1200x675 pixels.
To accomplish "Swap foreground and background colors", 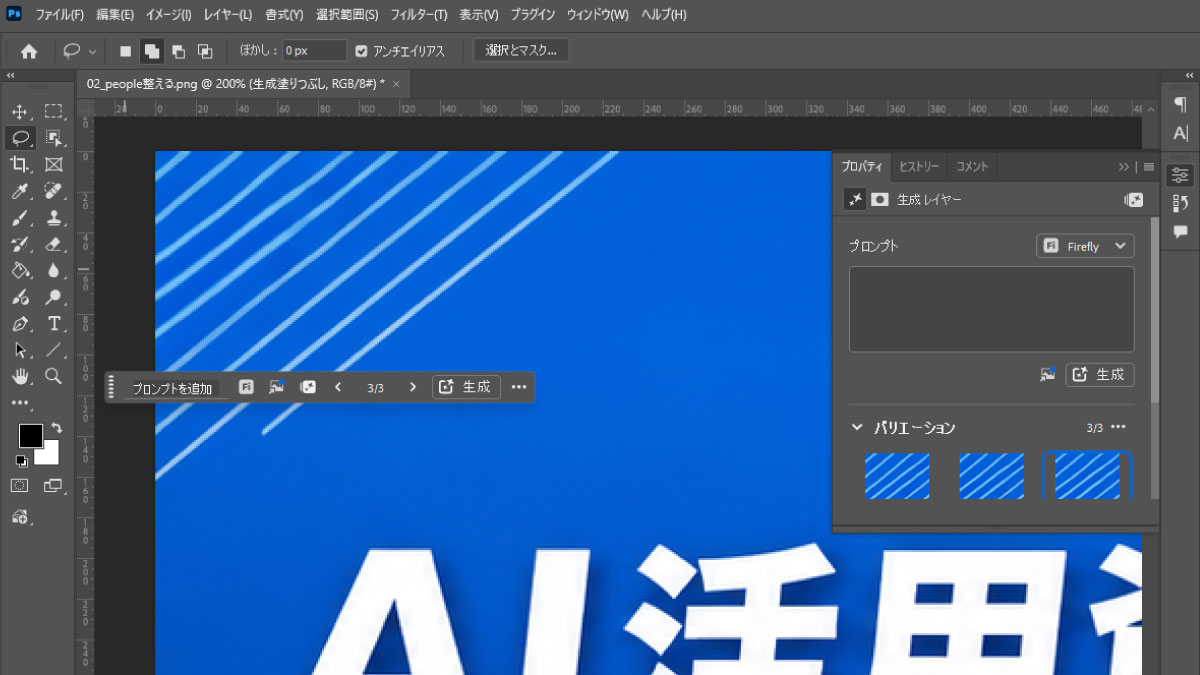I will (x=56, y=427).
